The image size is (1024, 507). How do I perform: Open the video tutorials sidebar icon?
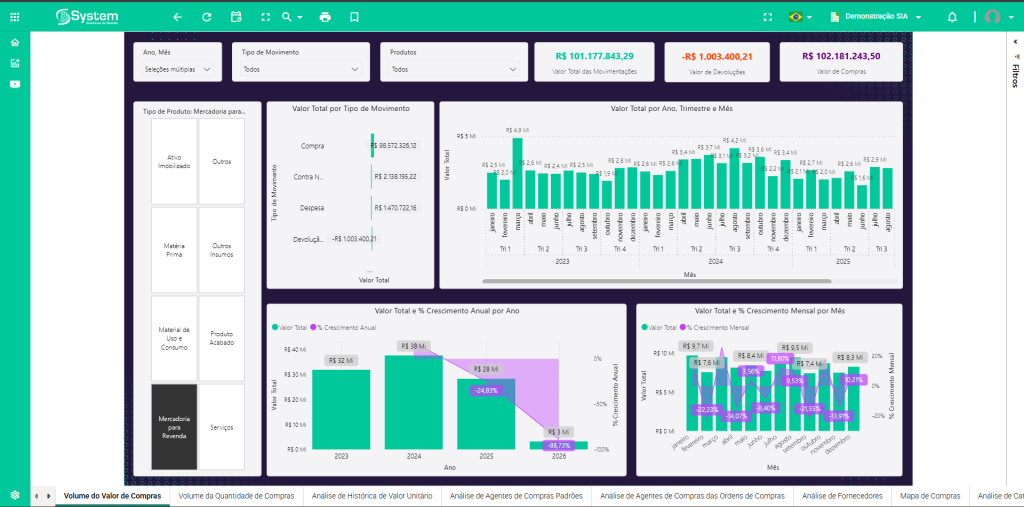15,84
